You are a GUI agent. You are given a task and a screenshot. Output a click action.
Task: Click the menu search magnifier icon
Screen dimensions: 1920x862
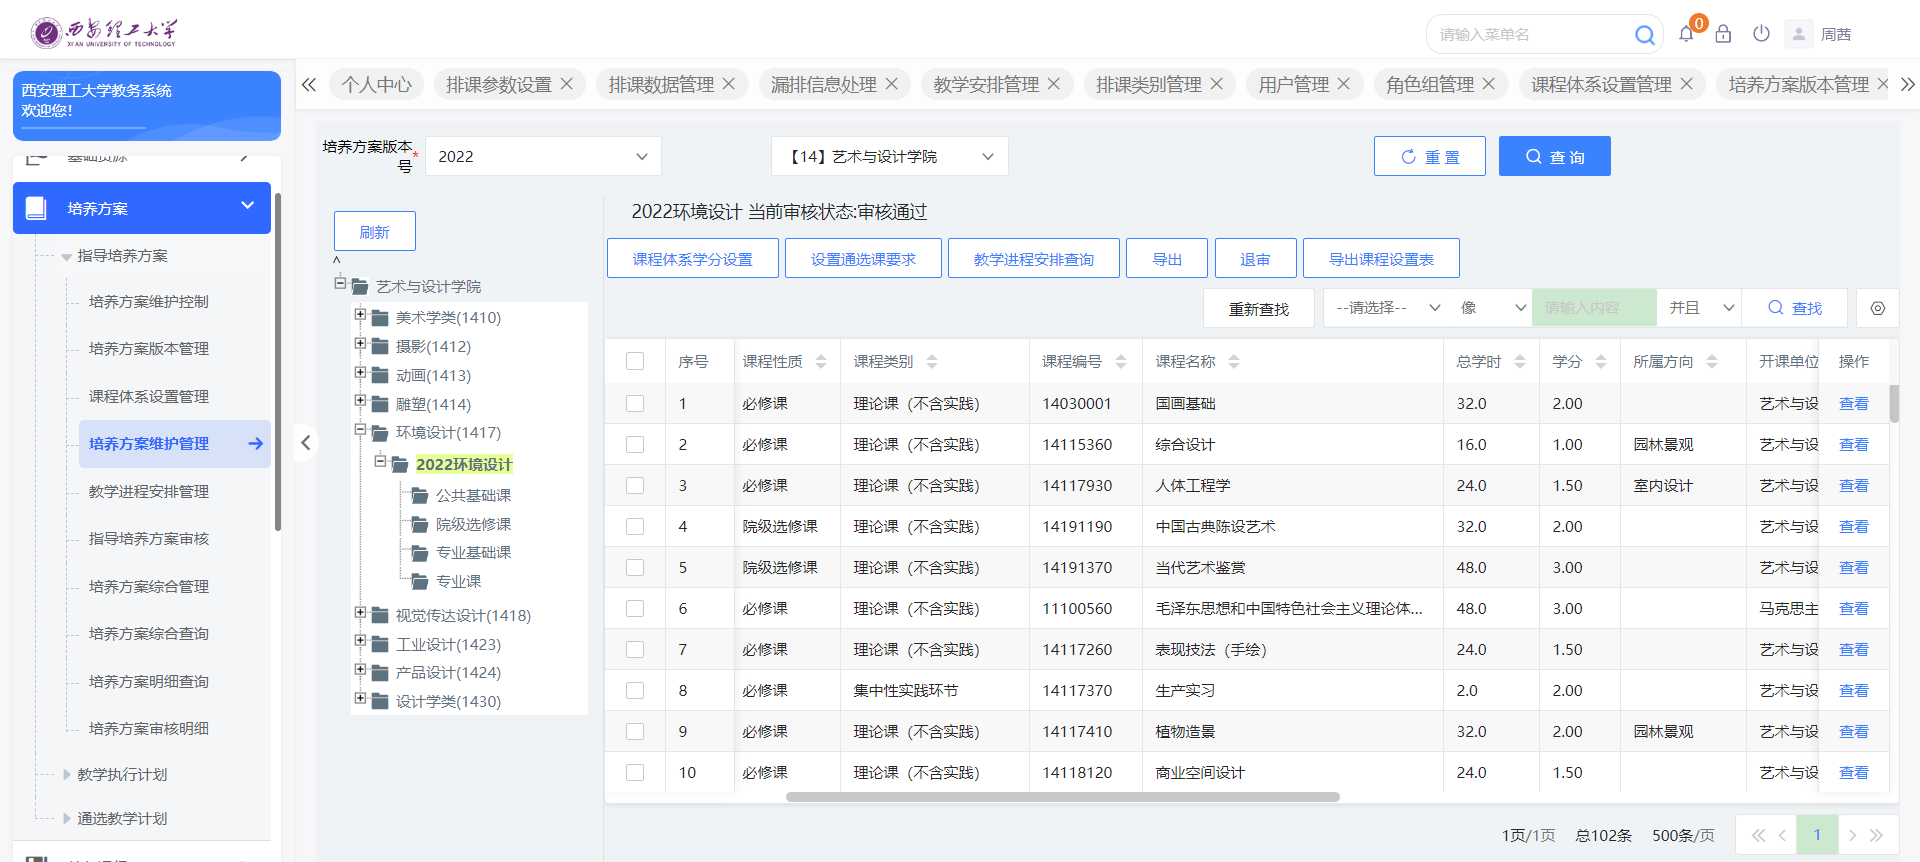point(1644,35)
